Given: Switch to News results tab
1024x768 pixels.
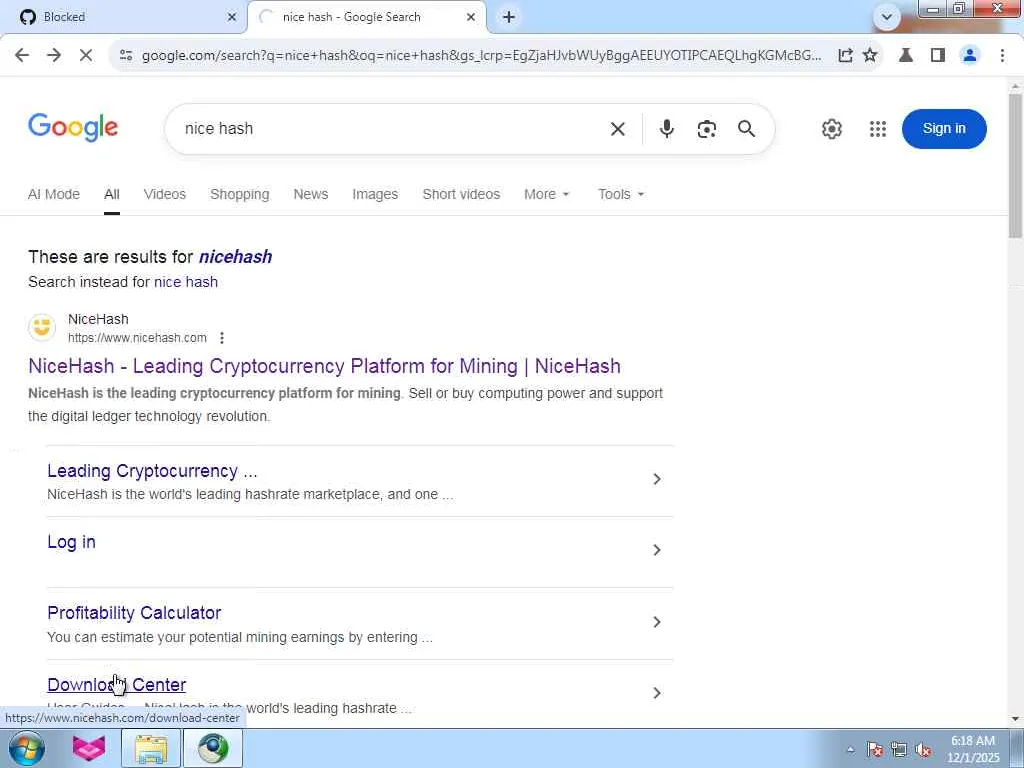Looking at the screenshot, I should point(311,194).
